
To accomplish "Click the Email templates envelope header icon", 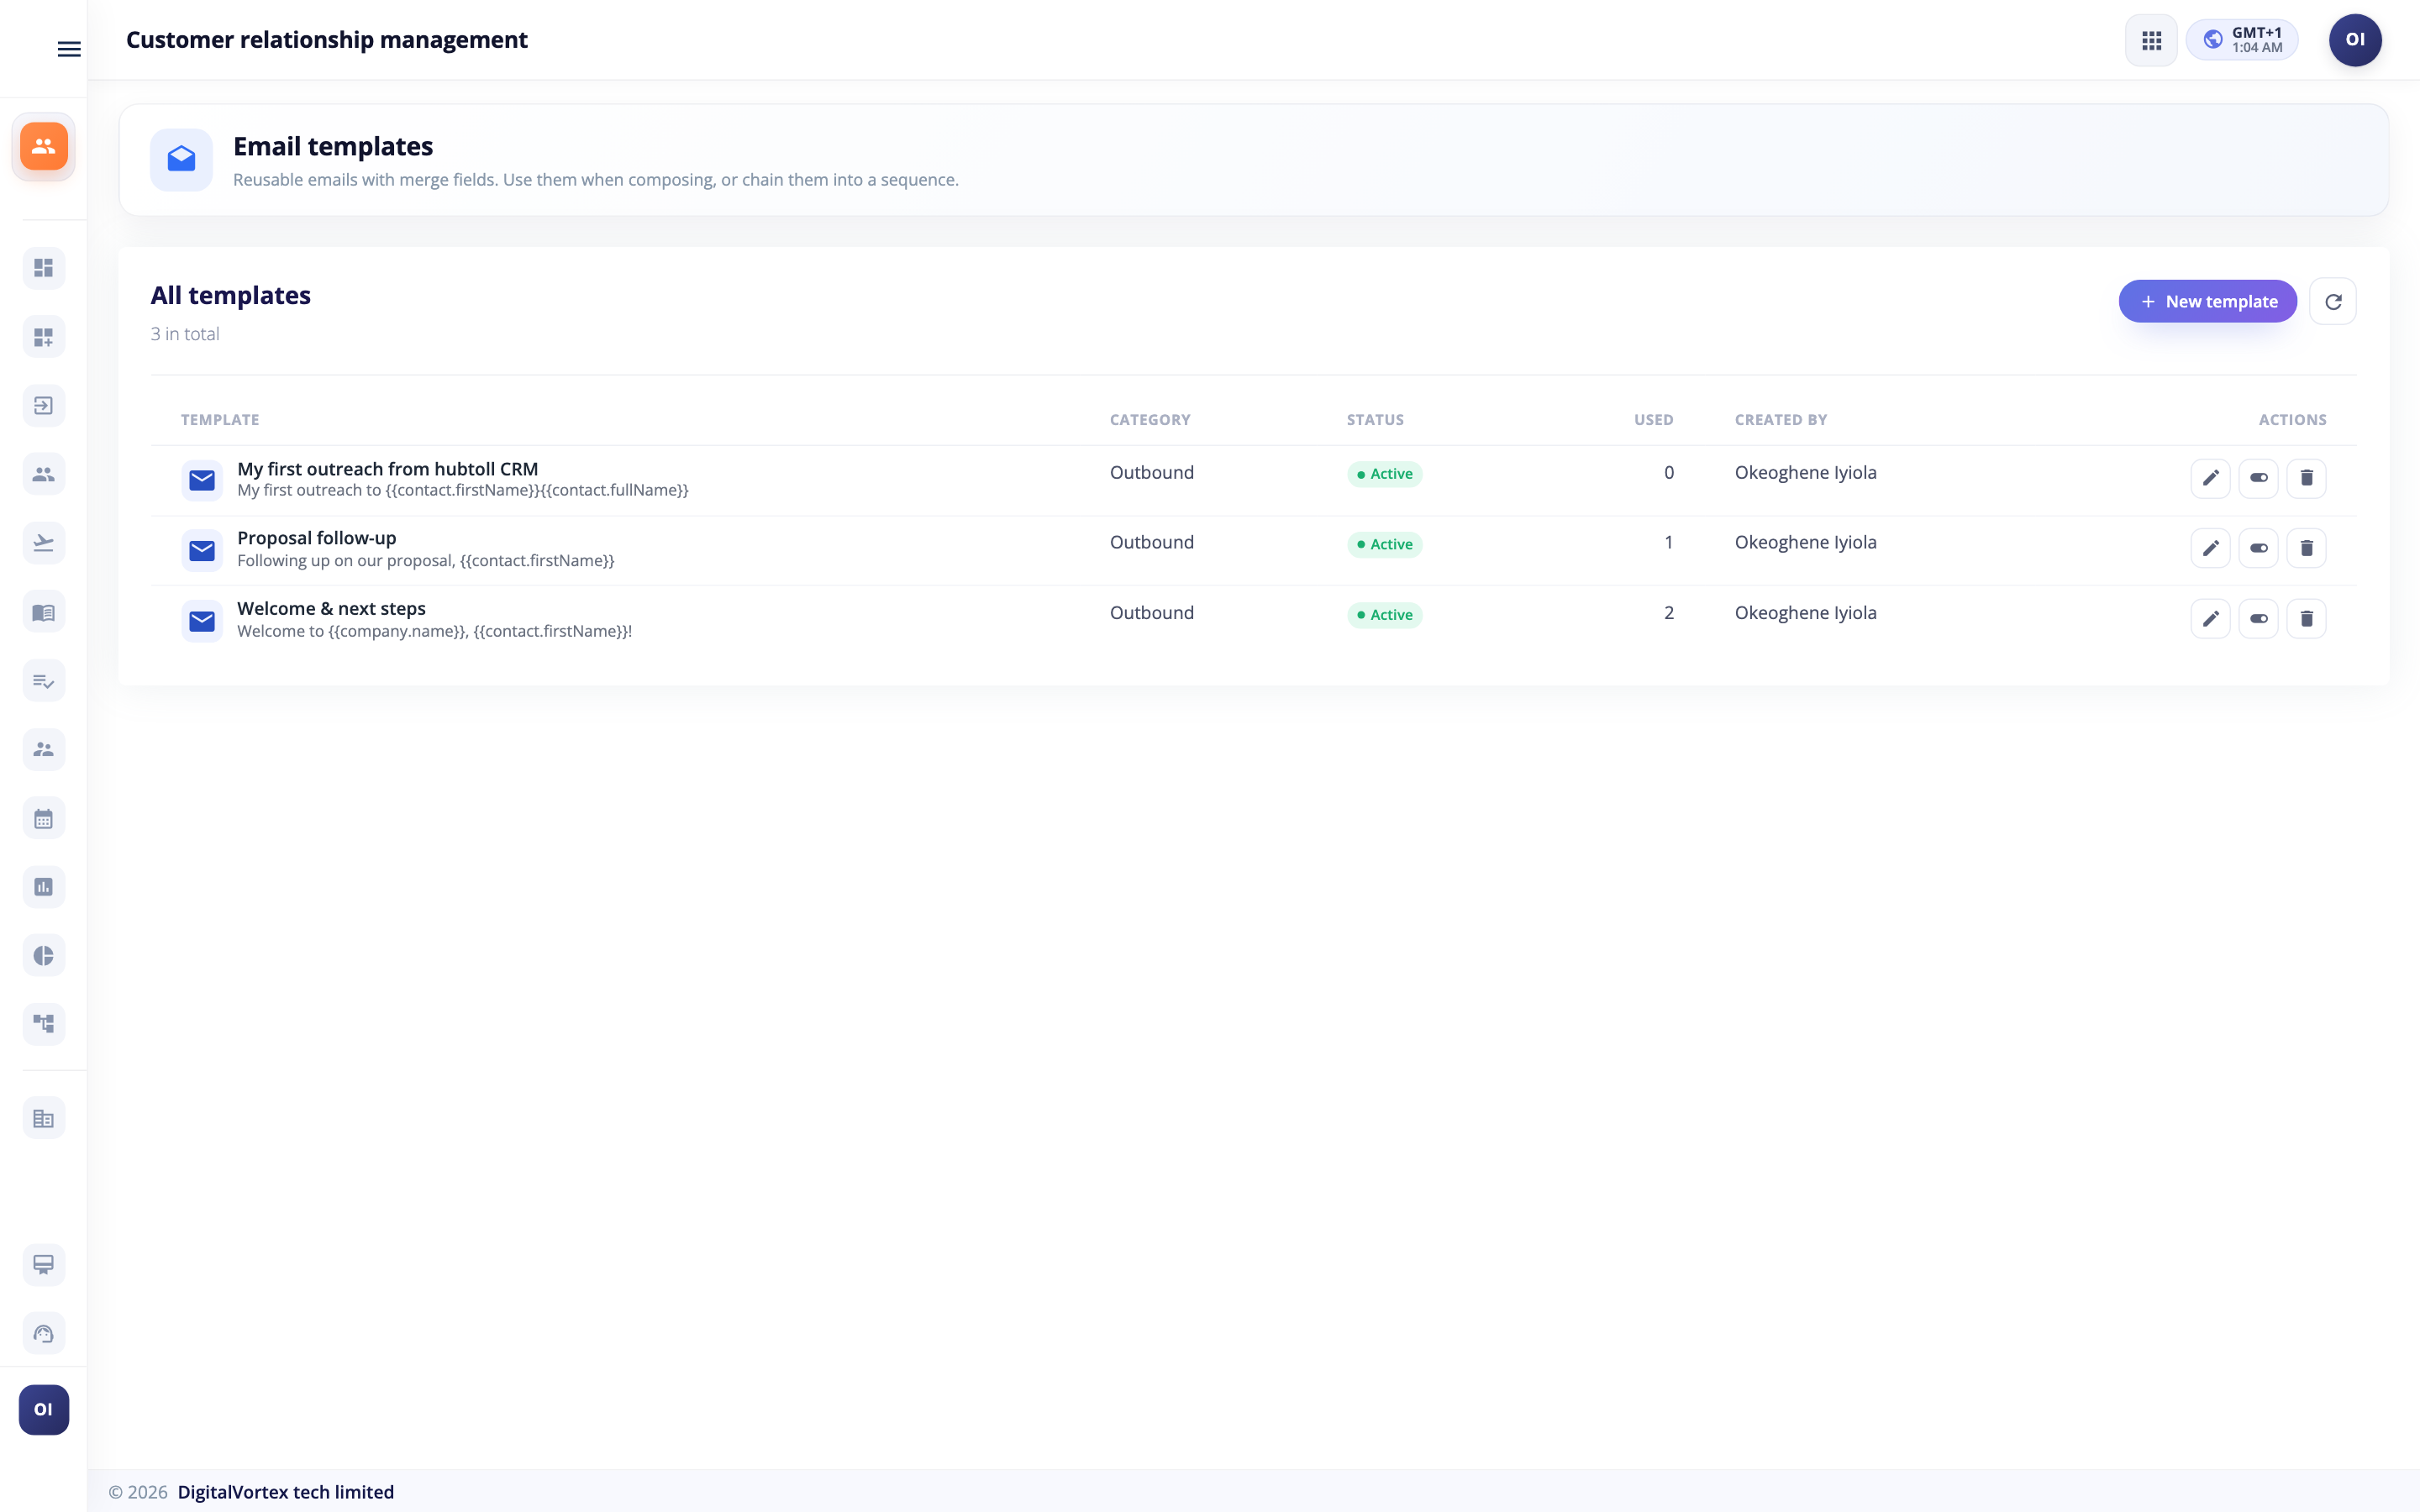I will 181,159.
